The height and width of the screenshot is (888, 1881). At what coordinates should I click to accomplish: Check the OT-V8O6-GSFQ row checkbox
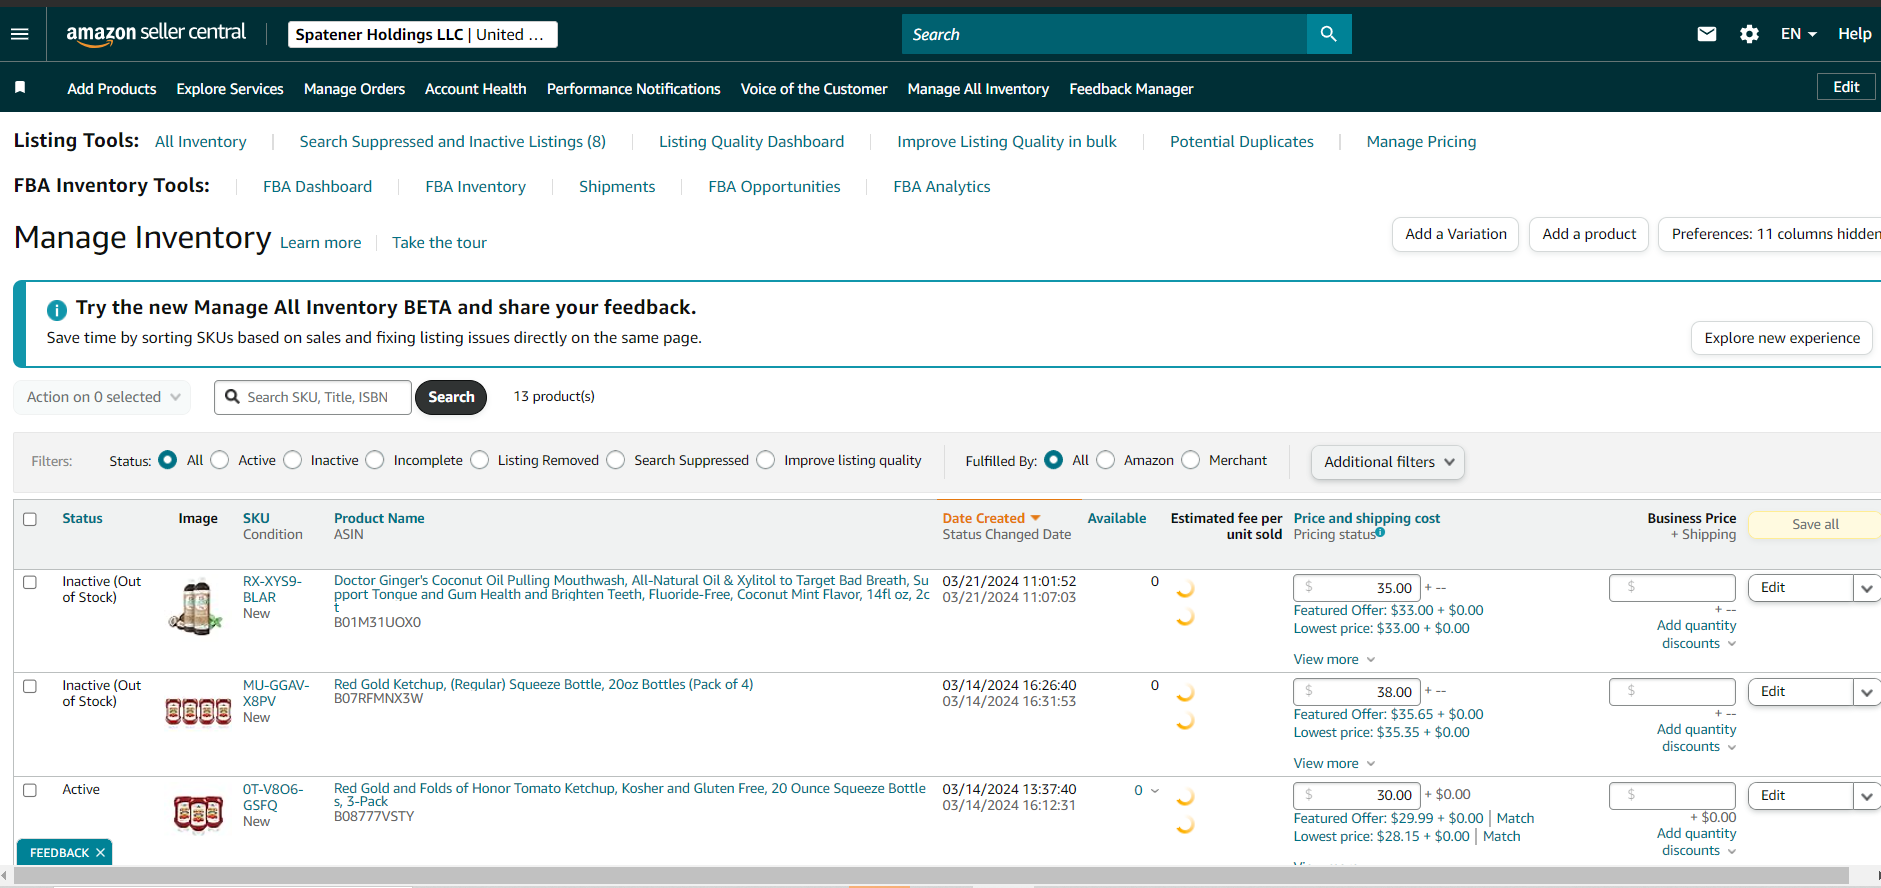[30, 790]
